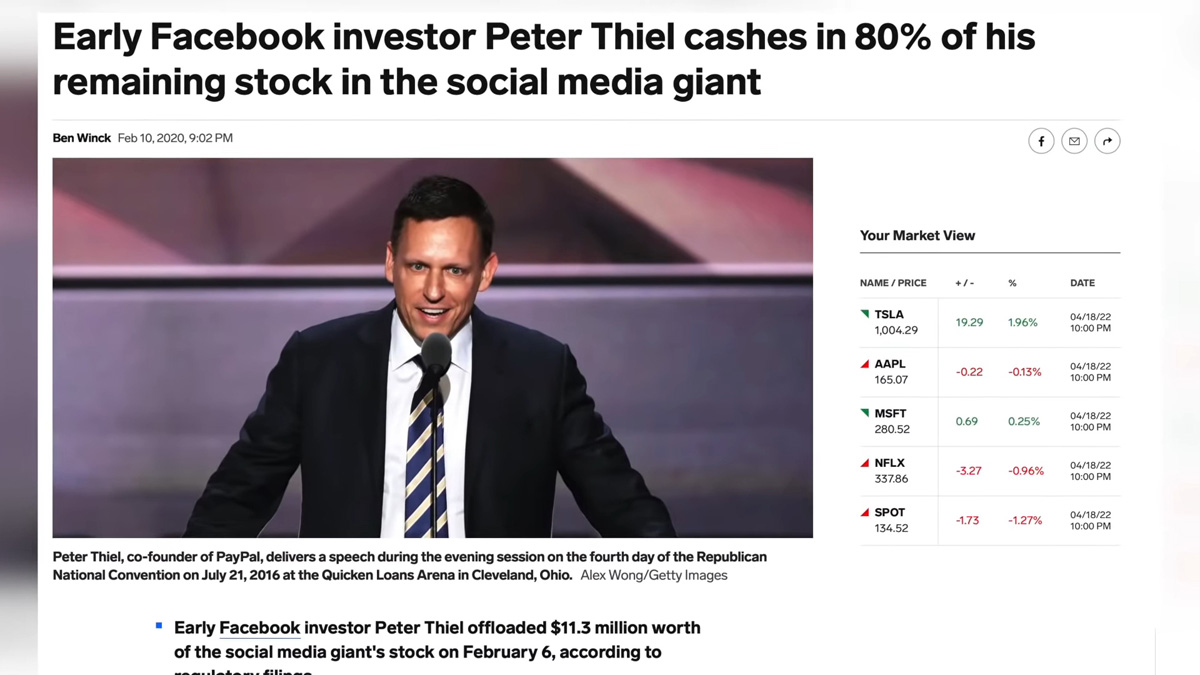Click the % column header
The image size is (1200, 675).
click(x=1012, y=283)
